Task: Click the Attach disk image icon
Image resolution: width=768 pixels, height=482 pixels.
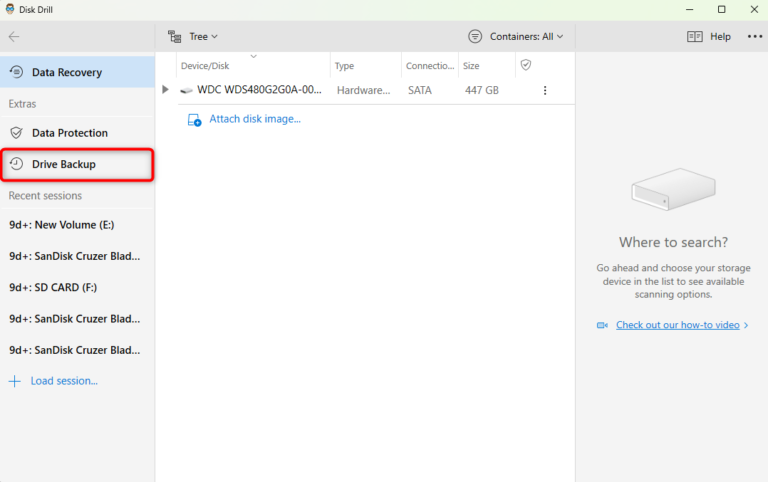Action: 194,119
